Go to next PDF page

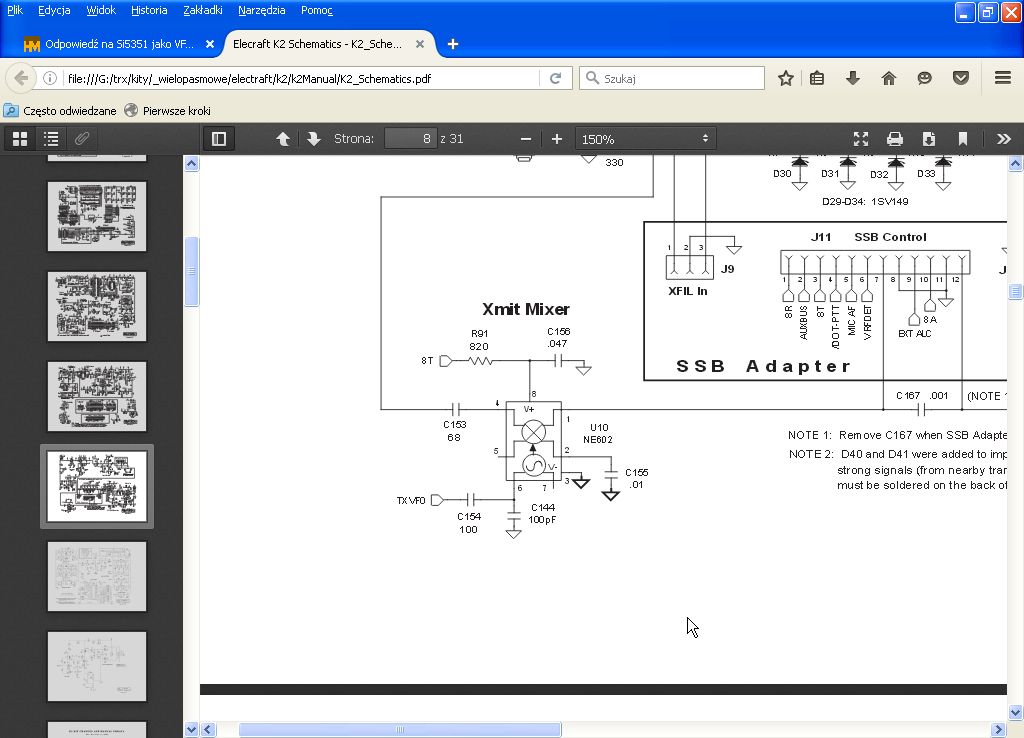(313, 139)
